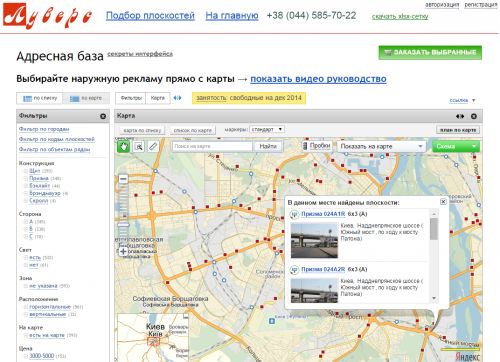This screenshot has width=500, height=362.
Task: Zoom out with the map minus button
Action: (123, 179)
